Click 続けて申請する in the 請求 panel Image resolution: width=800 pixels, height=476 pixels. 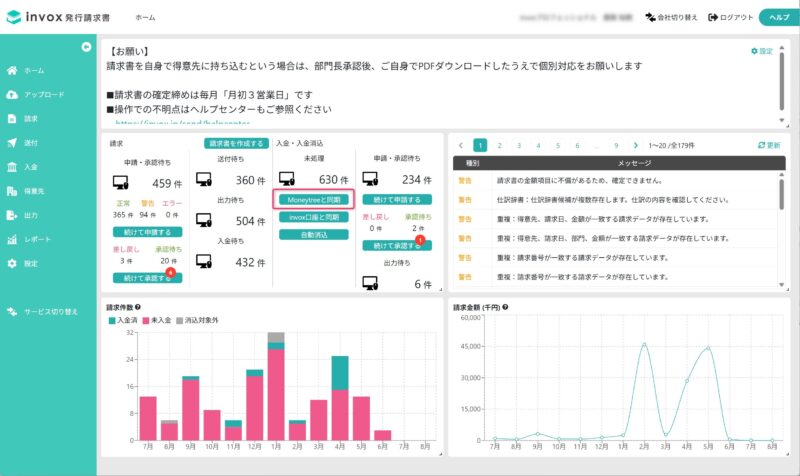(x=147, y=232)
